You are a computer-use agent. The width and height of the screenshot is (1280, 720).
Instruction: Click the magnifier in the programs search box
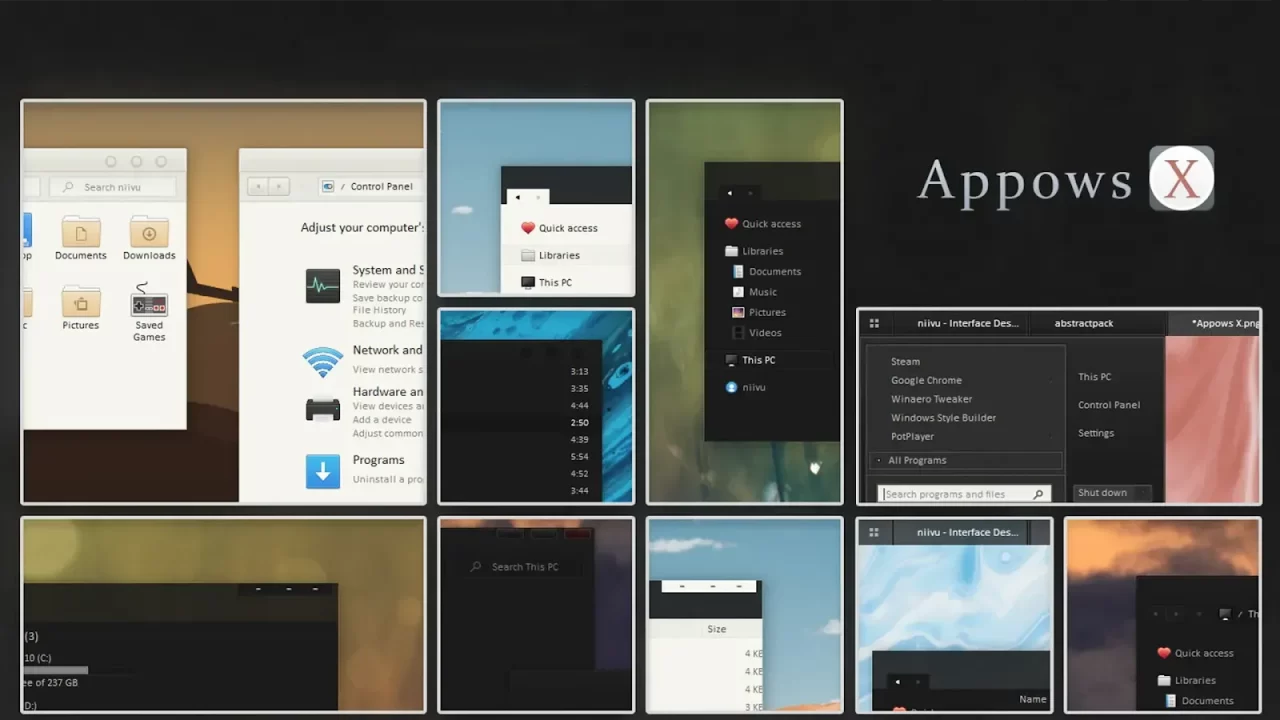(x=1038, y=494)
